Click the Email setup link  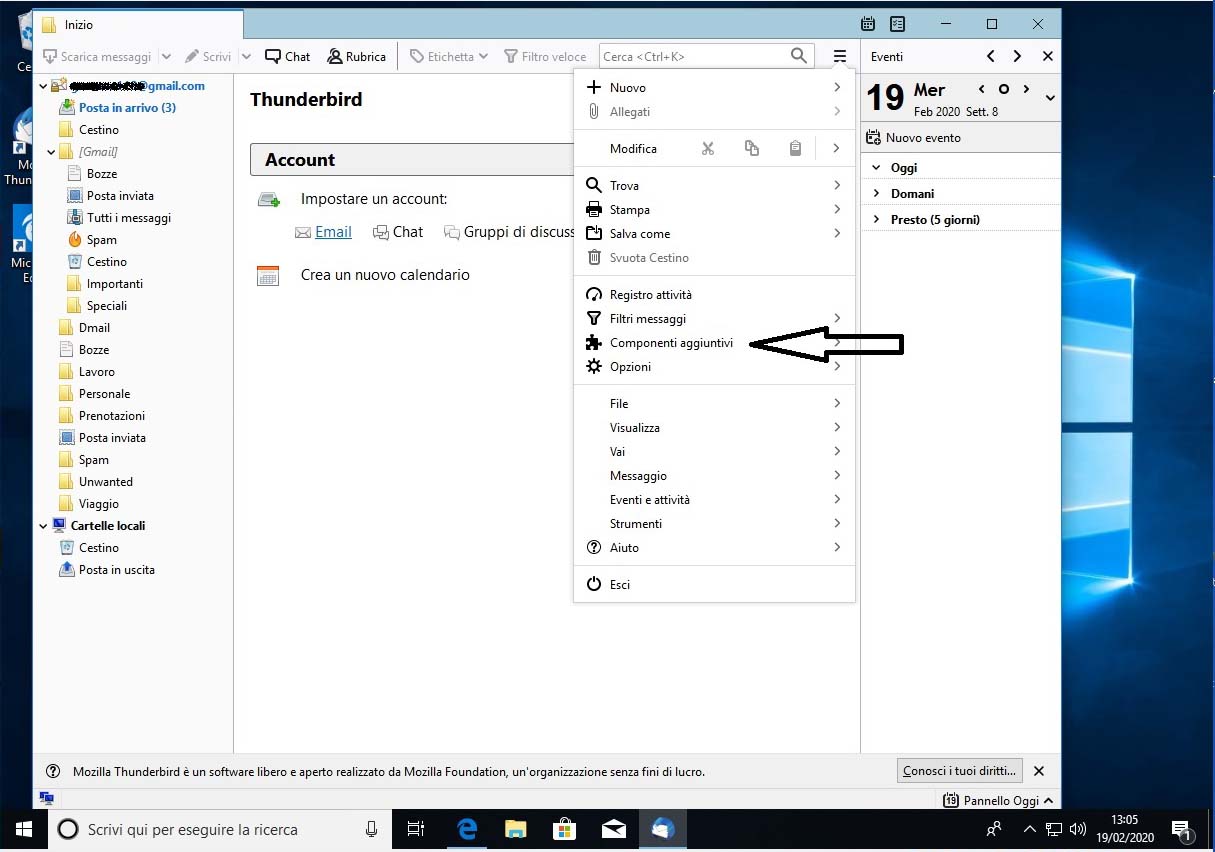tap(333, 232)
